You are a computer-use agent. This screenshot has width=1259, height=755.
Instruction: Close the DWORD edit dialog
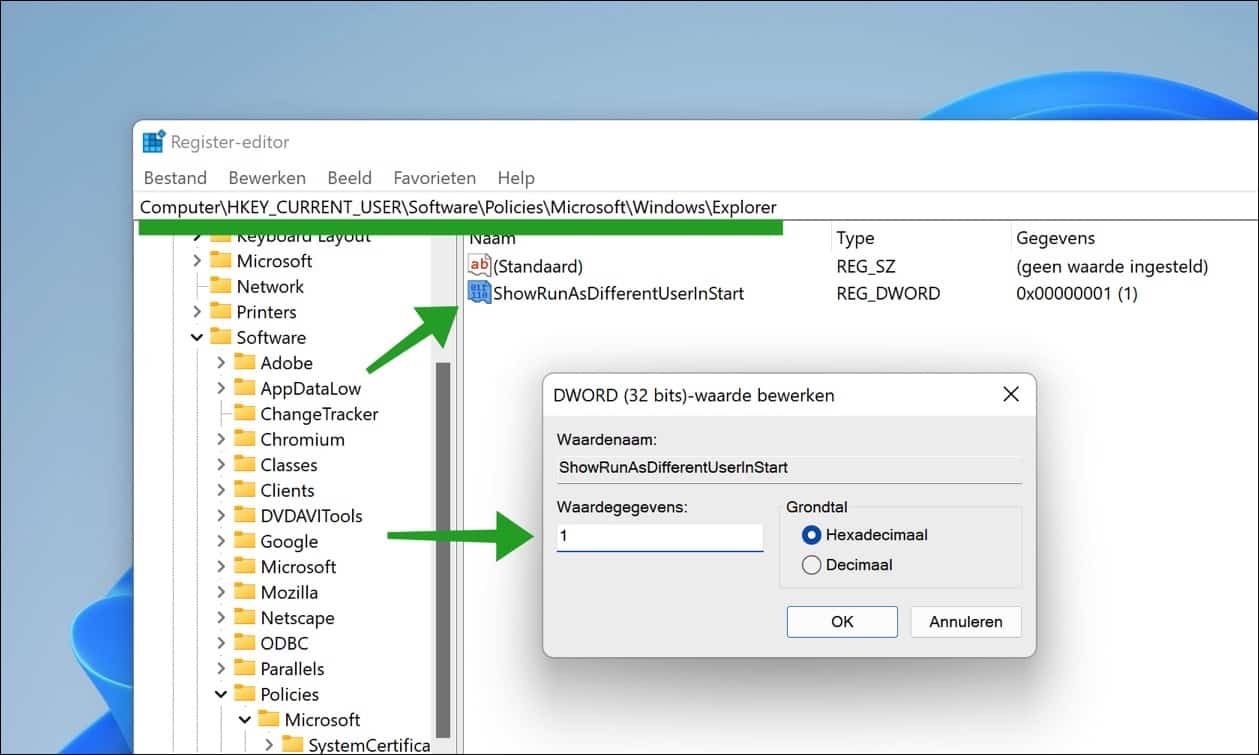coord(1011,395)
